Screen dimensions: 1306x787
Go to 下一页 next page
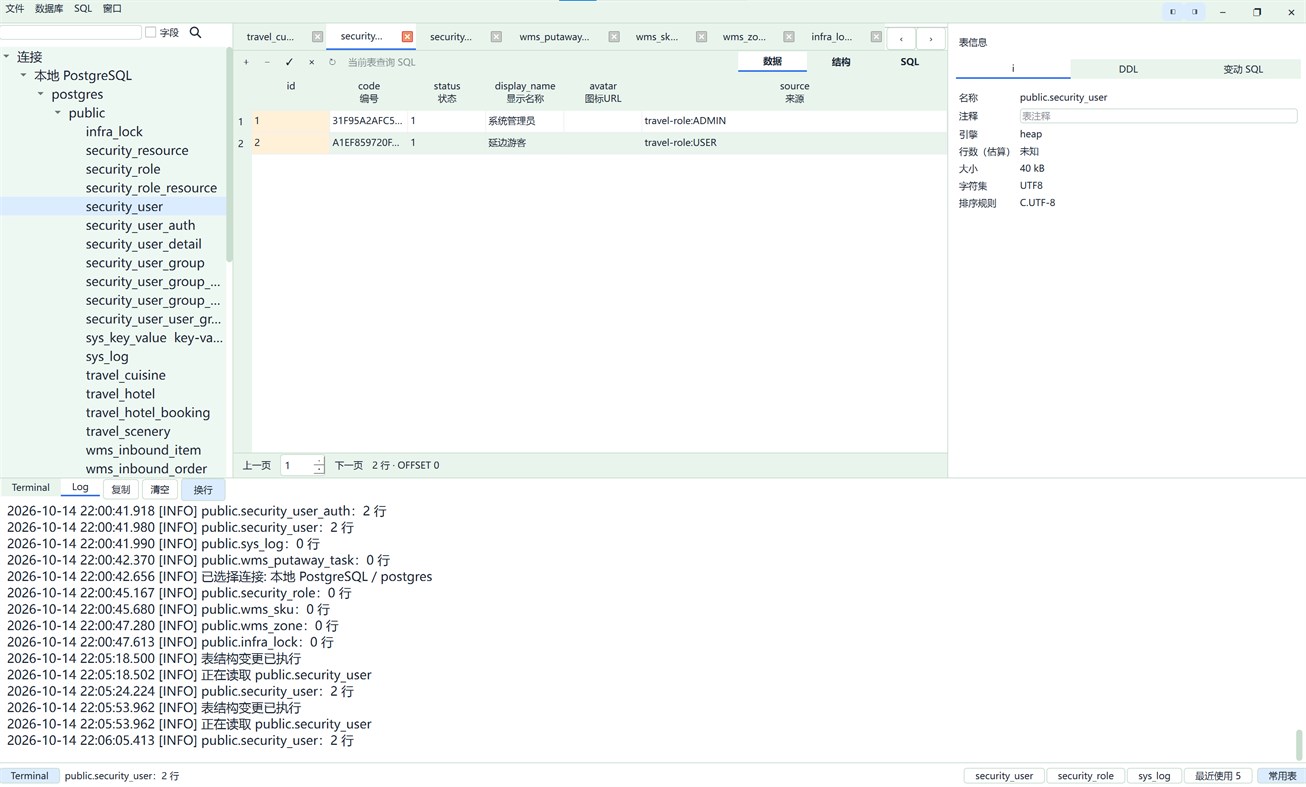[x=348, y=466]
